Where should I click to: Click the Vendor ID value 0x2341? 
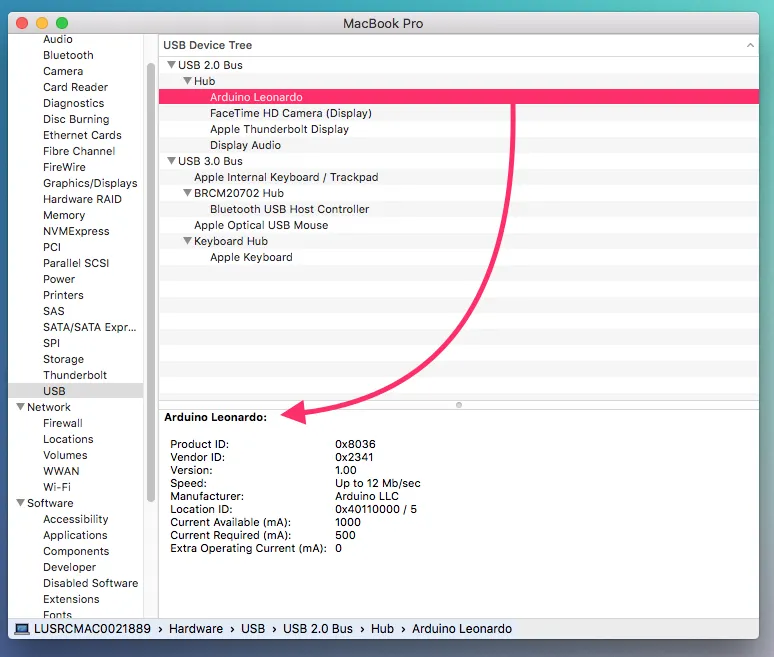click(x=354, y=457)
